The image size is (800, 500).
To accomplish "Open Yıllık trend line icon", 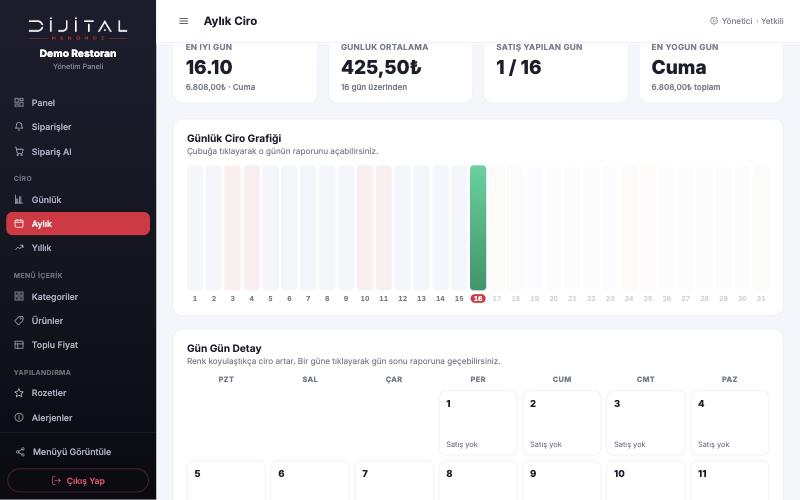I will pos(19,247).
